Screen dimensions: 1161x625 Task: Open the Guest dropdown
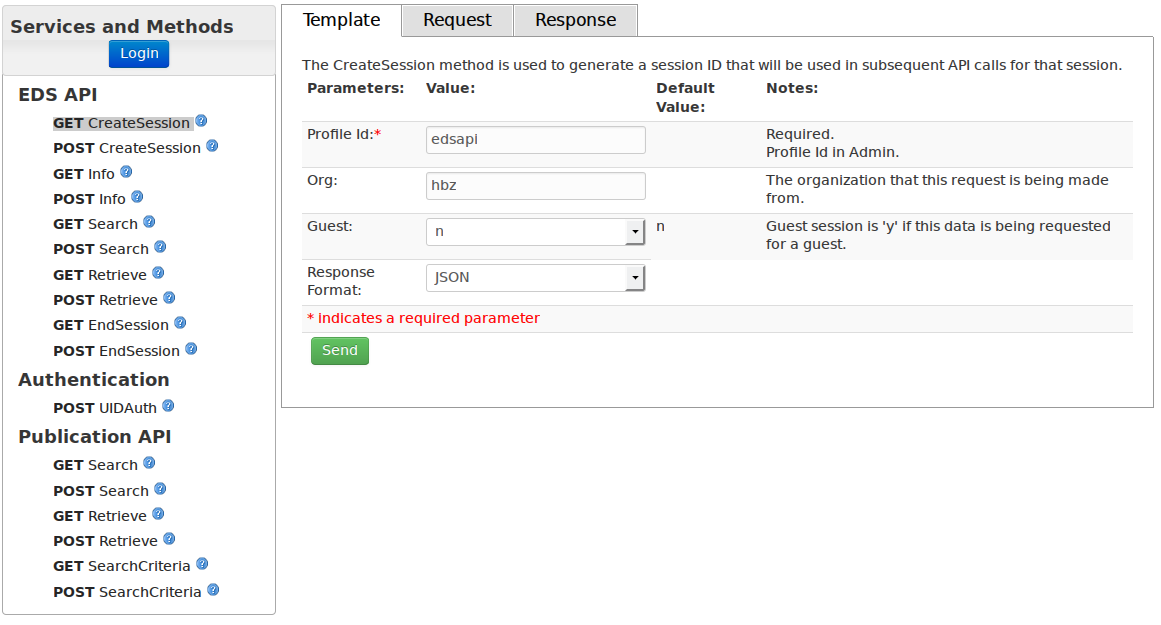[535, 232]
